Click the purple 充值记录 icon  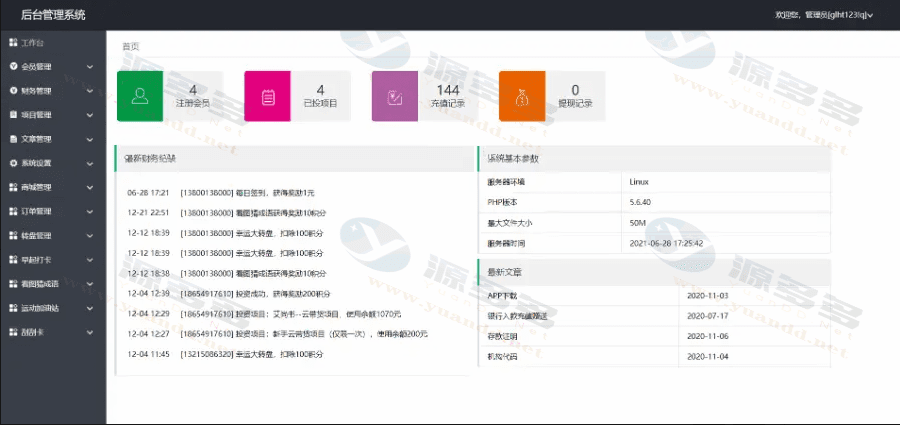(395, 96)
